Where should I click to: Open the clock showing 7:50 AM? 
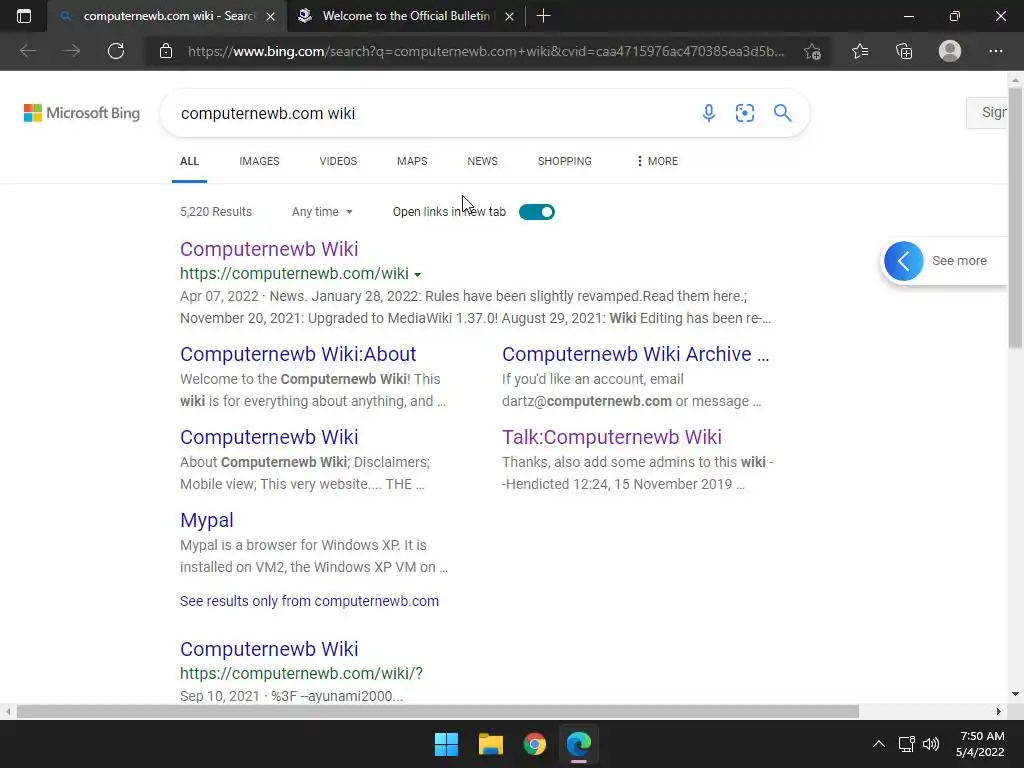(980, 744)
